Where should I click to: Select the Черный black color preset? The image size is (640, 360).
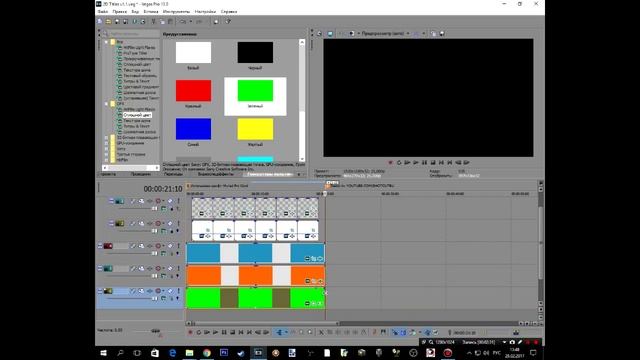pos(255,52)
